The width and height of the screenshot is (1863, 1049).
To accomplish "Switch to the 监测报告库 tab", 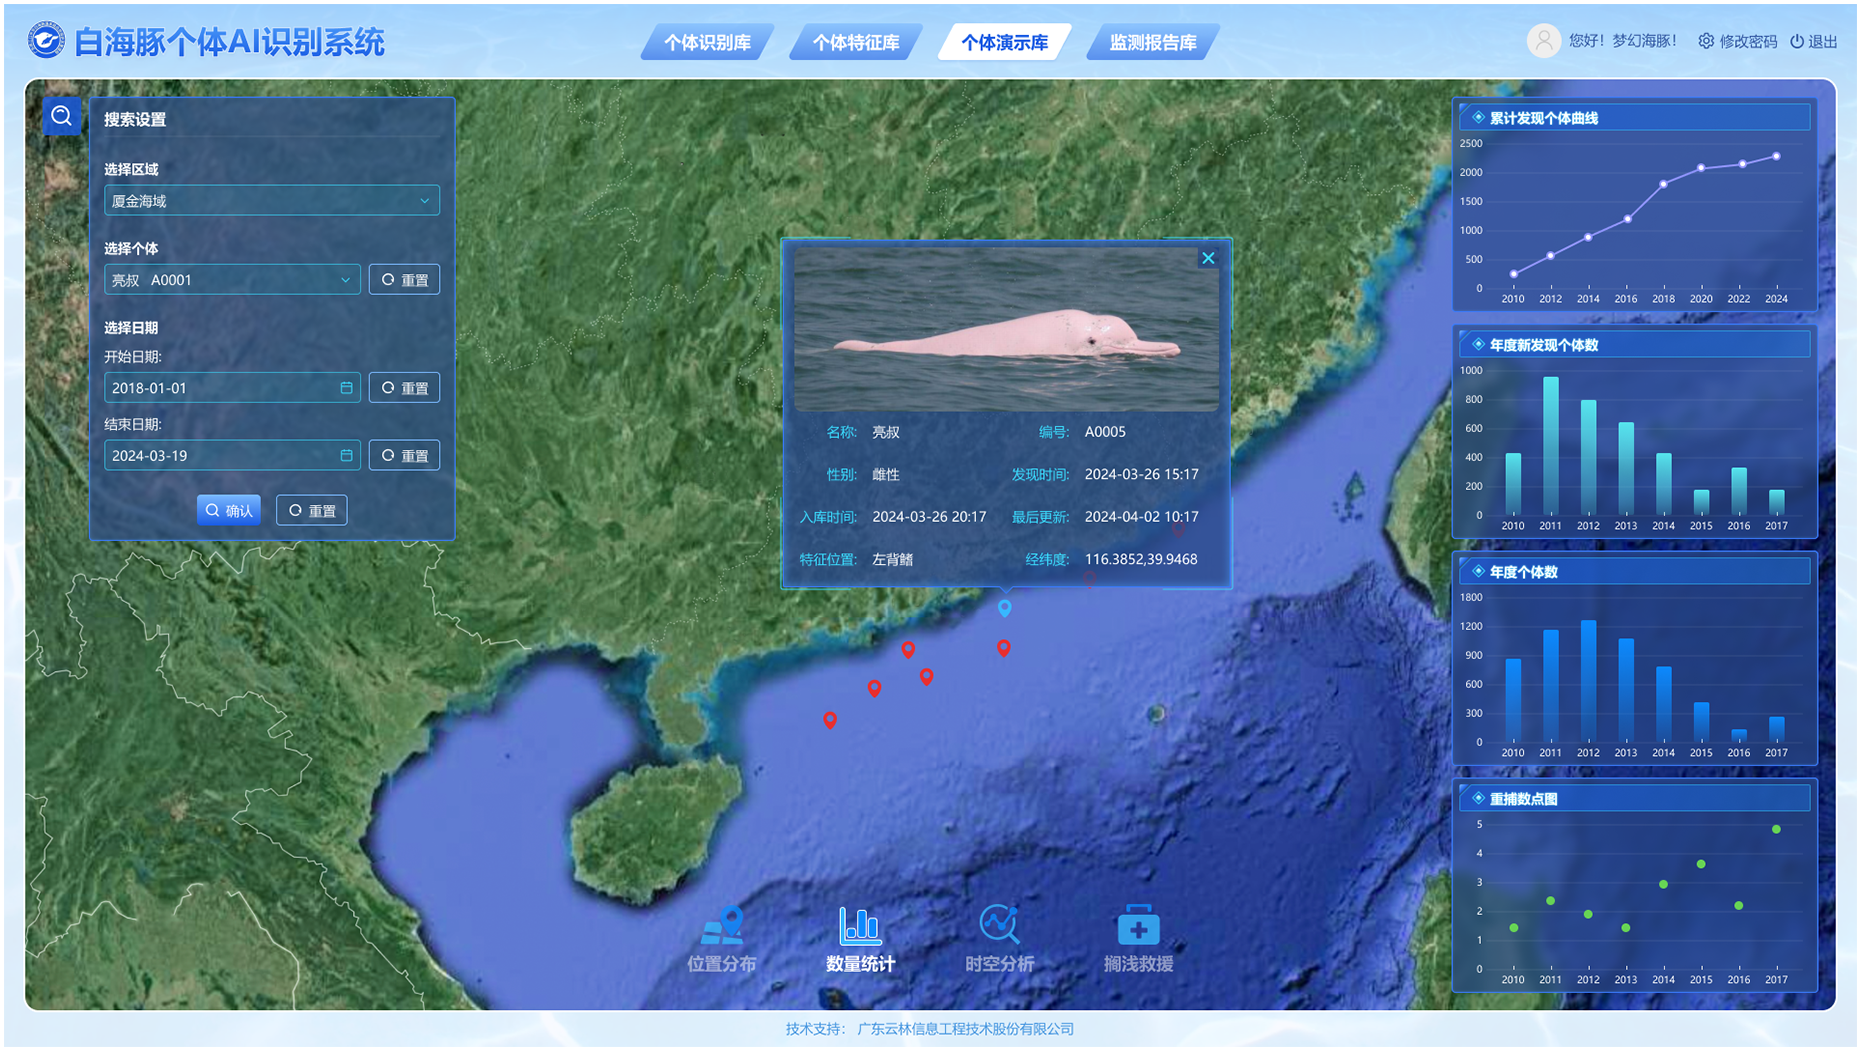I will point(1153,42).
